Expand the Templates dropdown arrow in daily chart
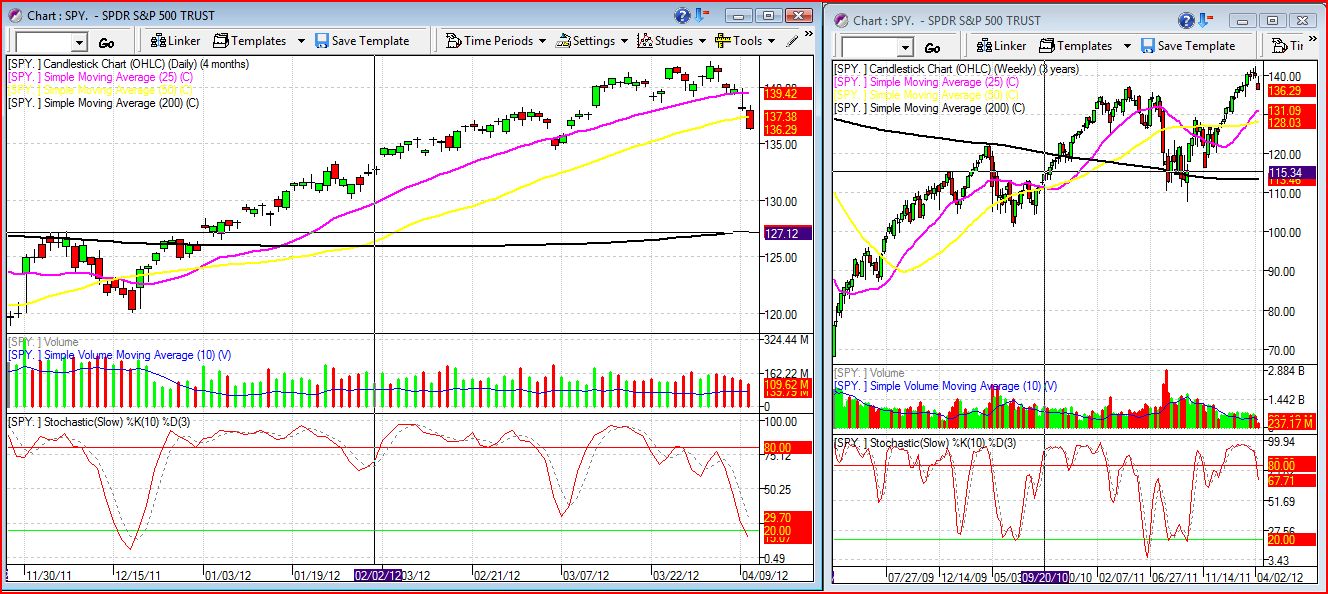 coord(300,41)
